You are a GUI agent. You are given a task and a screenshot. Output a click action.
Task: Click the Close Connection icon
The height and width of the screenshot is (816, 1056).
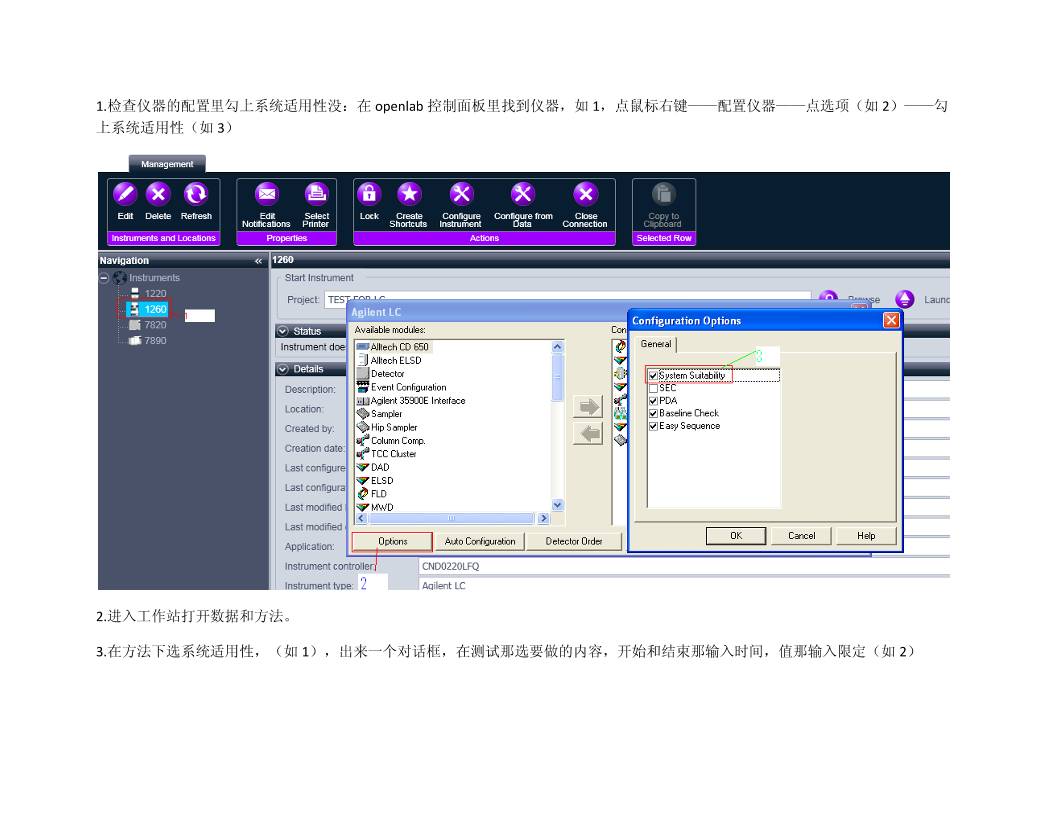coord(585,194)
